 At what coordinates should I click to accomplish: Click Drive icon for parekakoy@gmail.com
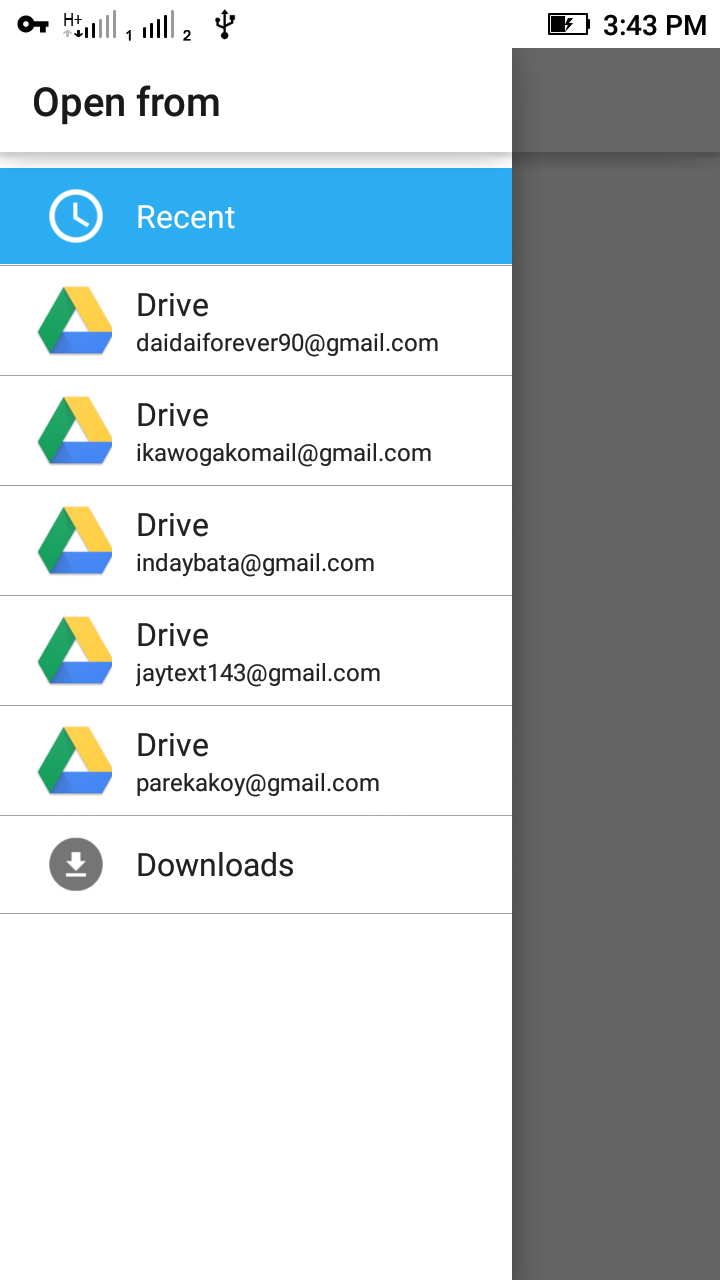coord(75,761)
